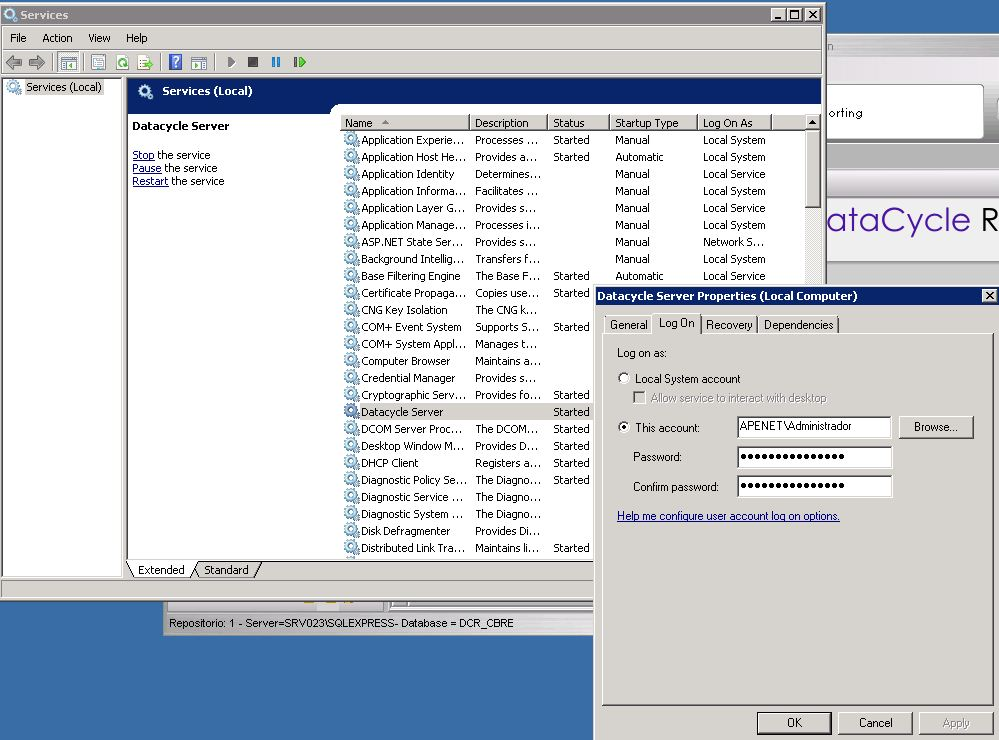Click the Back arrow in Services toolbar
The width and height of the screenshot is (999, 740).
pos(13,62)
